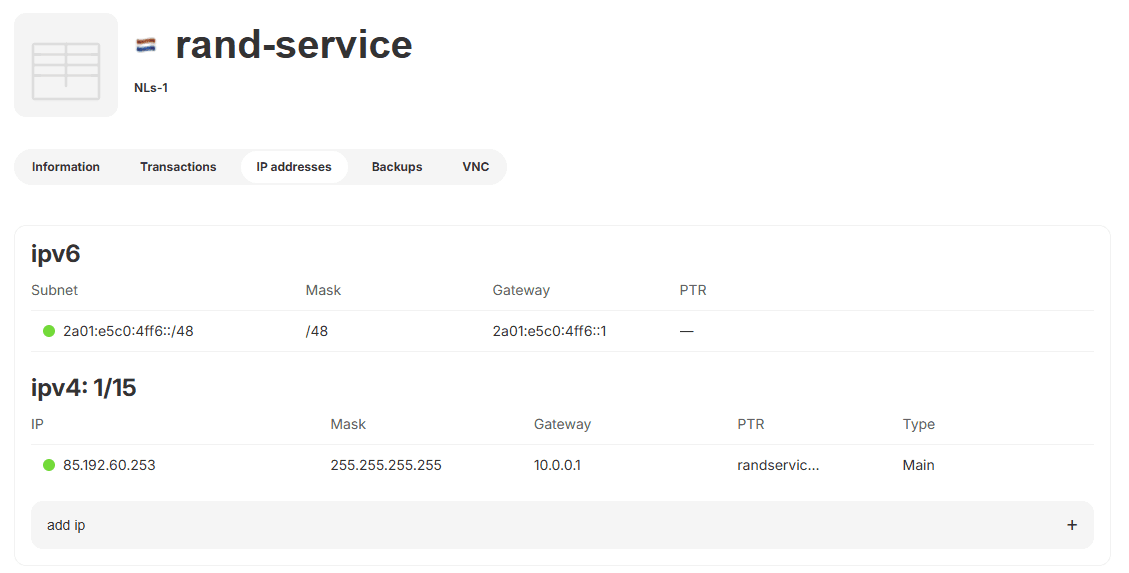
Task: Click the green status dot beside 85.192.60.253
Action: (49, 465)
